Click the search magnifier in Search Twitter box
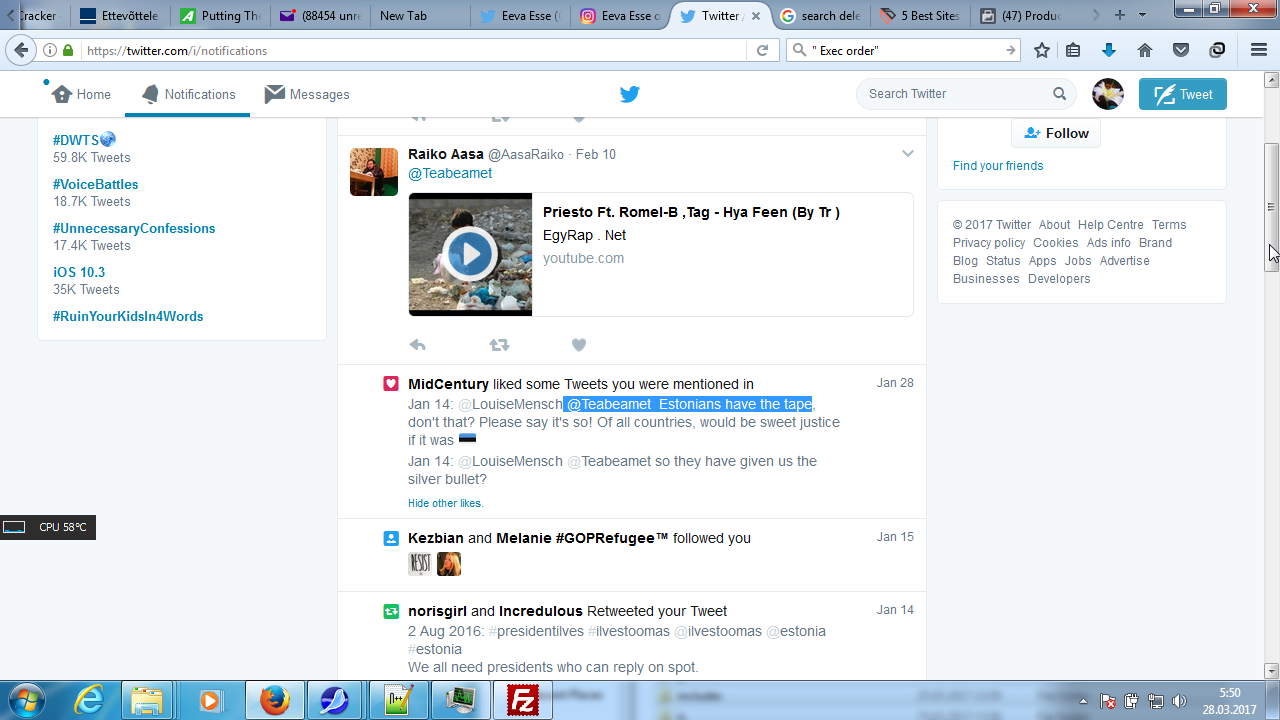1280x720 pixels. point(1059,94)
